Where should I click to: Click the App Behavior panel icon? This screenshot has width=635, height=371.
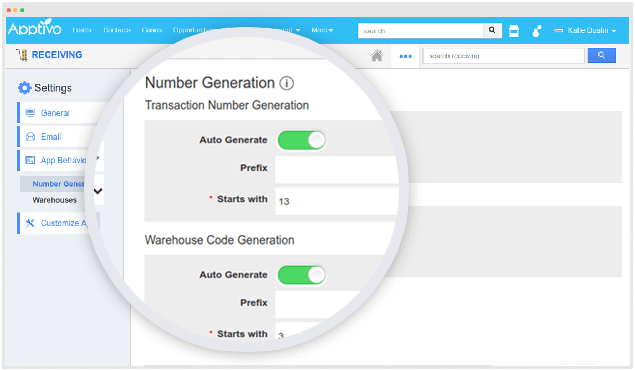click(x=30, y=160)
